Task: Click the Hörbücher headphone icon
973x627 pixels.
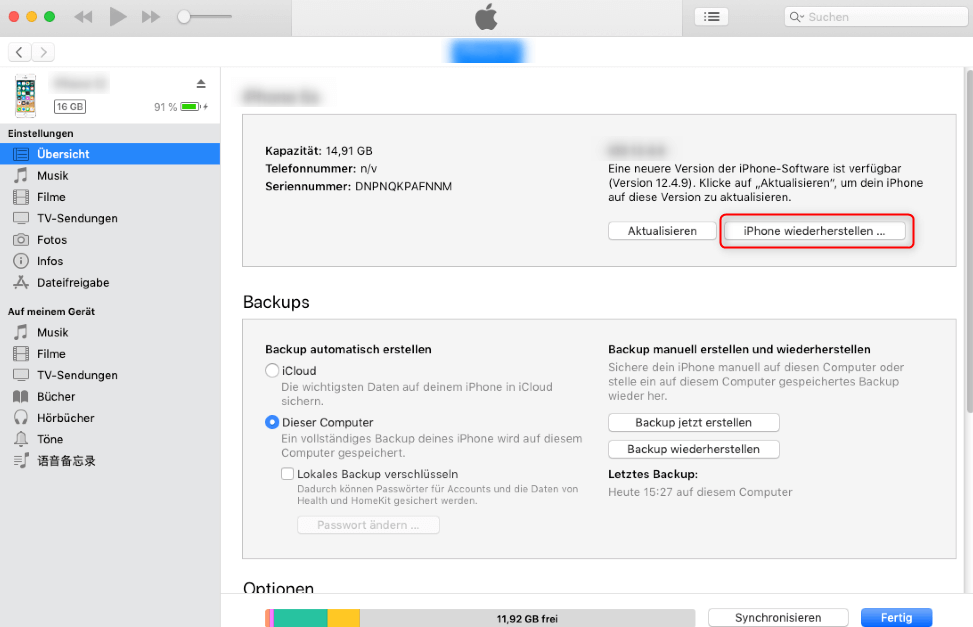Action: [21, 418]
